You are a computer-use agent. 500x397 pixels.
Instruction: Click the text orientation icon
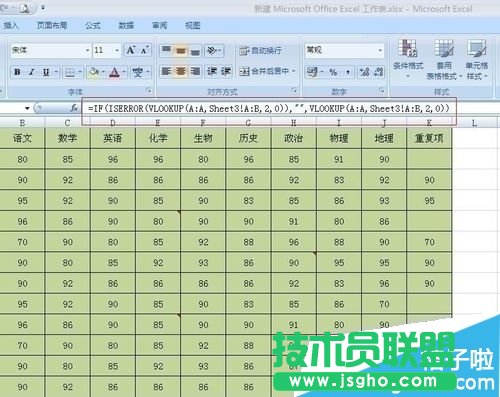212,51
